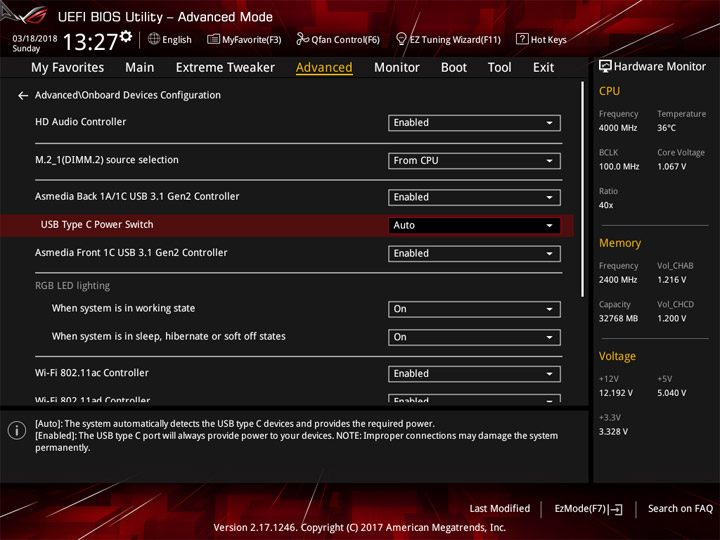The image size is (720, 540).
Task: Click the Hot Keys question mark icon
Action: click(x=522, y=39)
